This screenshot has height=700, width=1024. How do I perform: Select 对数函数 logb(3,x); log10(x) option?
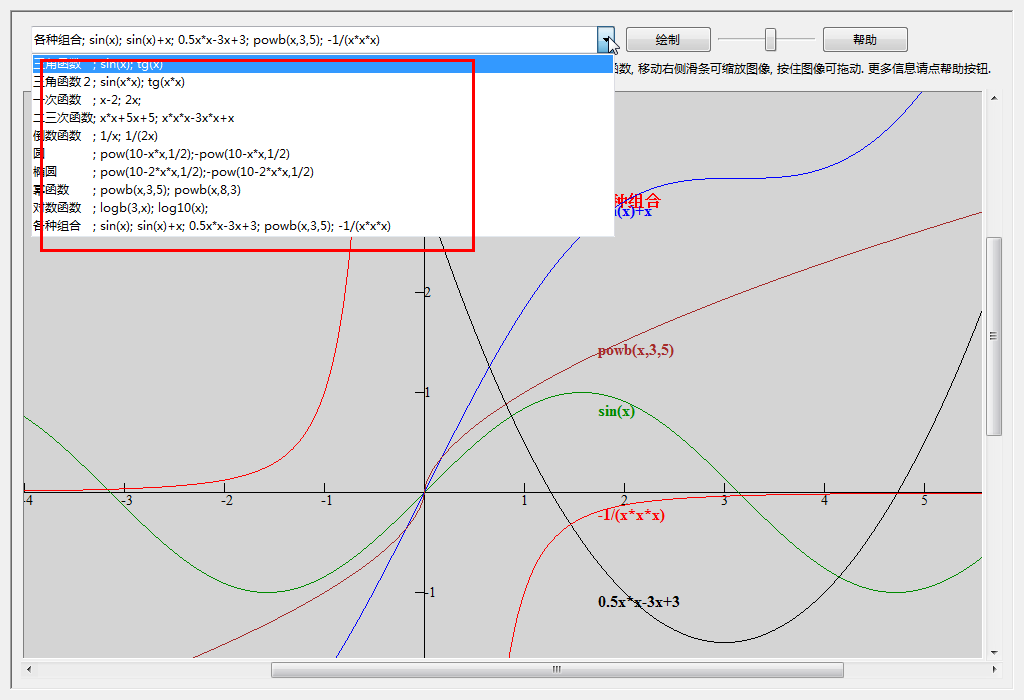click(x=323, y=208)
